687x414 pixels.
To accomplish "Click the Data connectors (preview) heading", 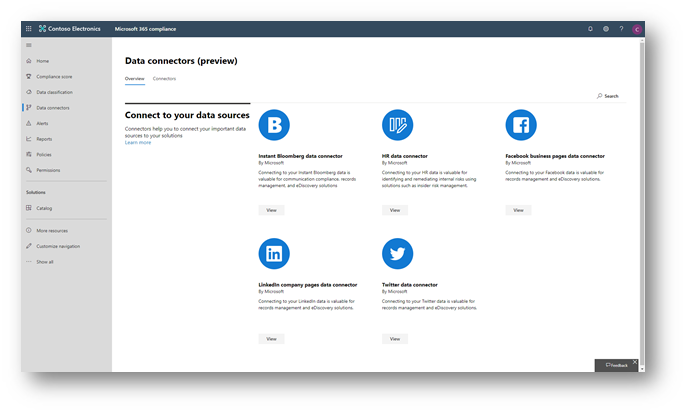I will pyautogui.click(x=181, y=61).
